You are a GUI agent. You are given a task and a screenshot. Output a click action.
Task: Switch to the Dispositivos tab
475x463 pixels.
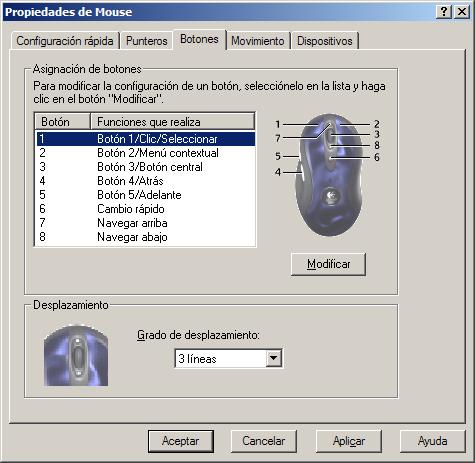click(325, 41)
